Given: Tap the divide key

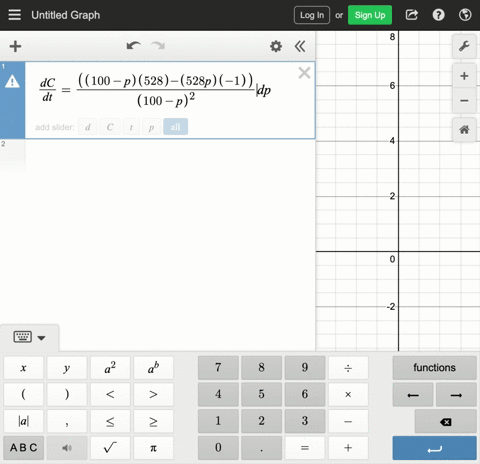Looking at the screenshot, I should click(x=348, y=368).
